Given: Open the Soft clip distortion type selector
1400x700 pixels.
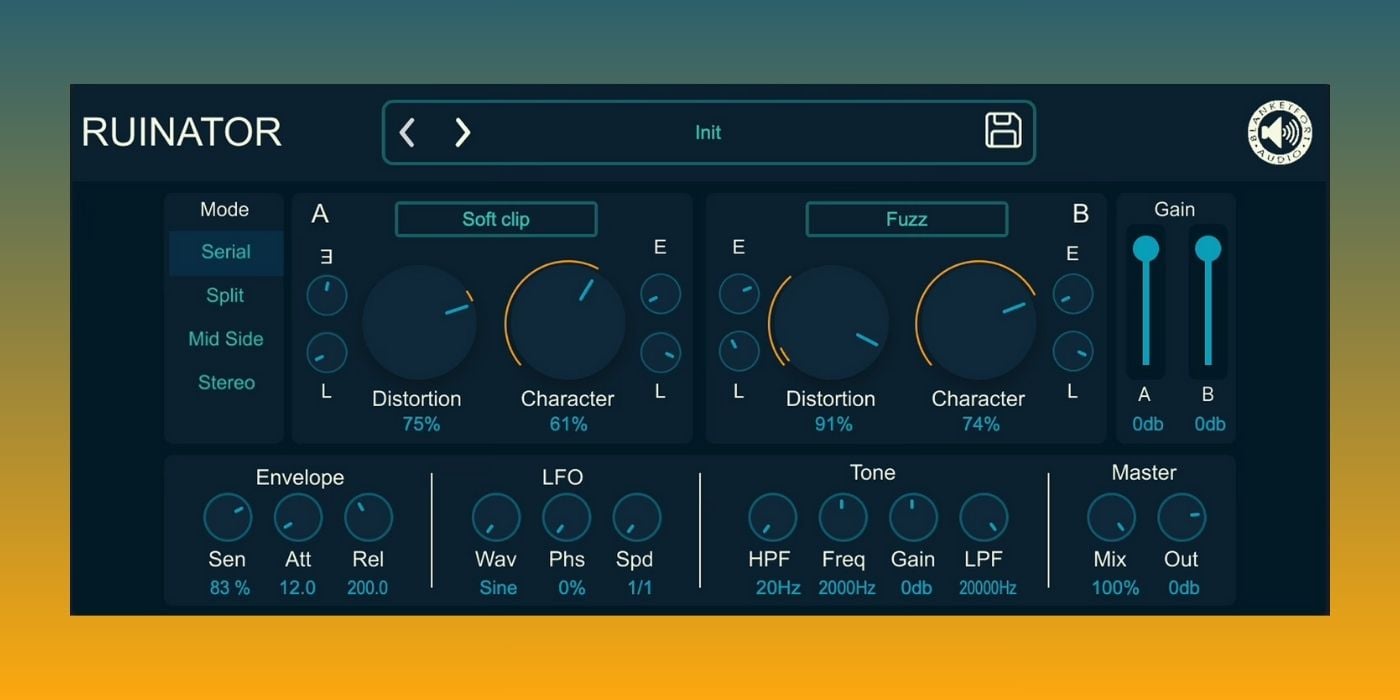Looking at the screenshot, I should [x=495, y=219].
